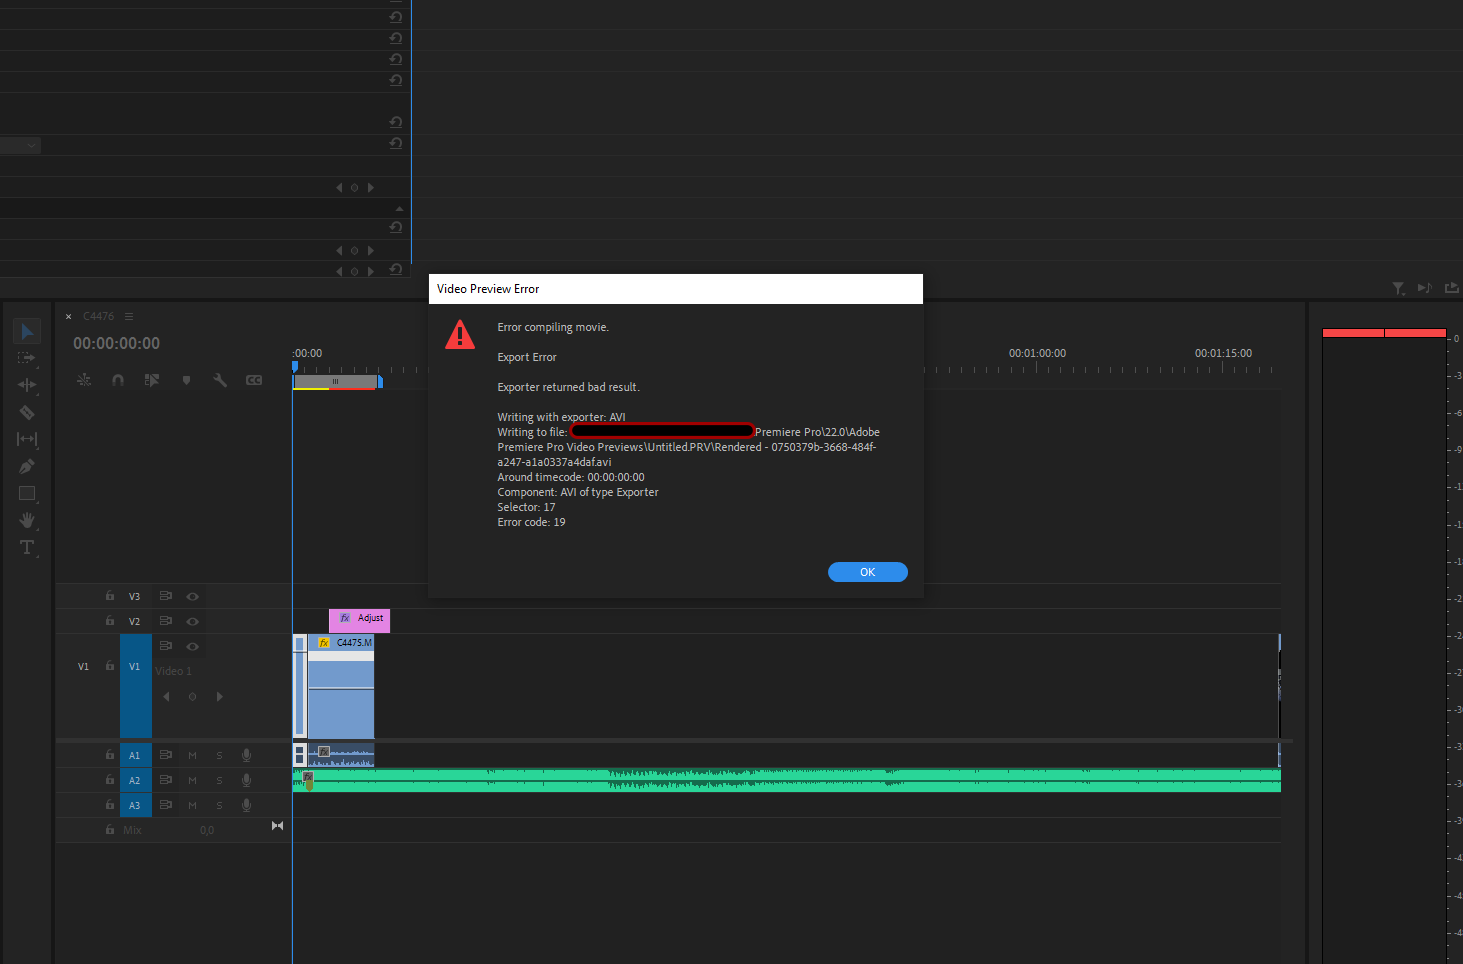Select the Hand tool in the toolbar
Viewport: 1463px width, 964px height.
pyautogui.click(x=27, y=519)
